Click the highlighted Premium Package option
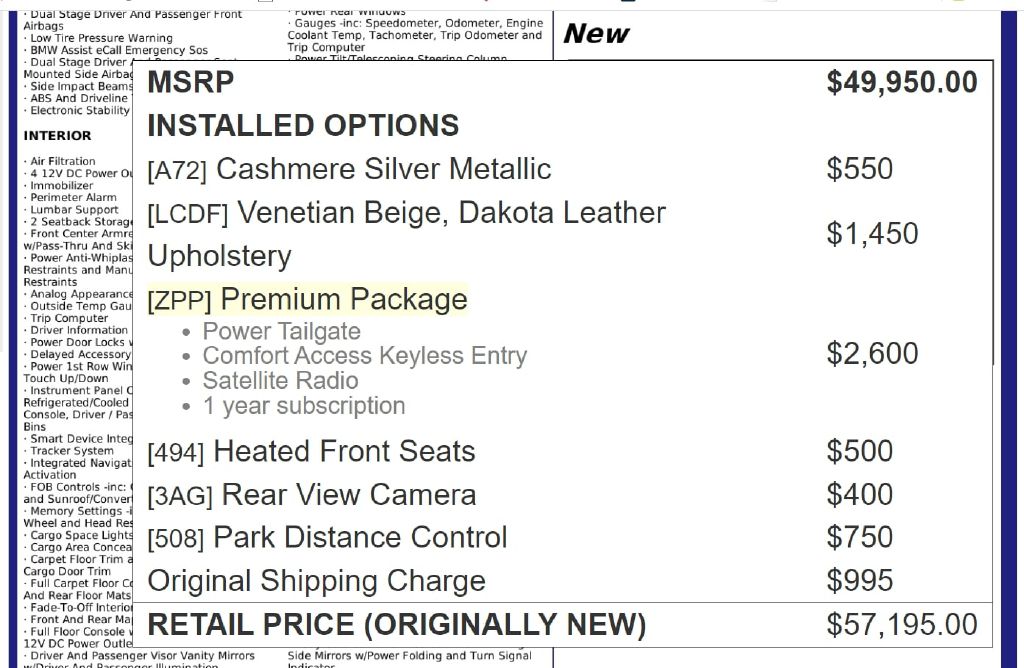Viewport: 1024px width, 668px height. pyautogui.click(x=308, y=300)
